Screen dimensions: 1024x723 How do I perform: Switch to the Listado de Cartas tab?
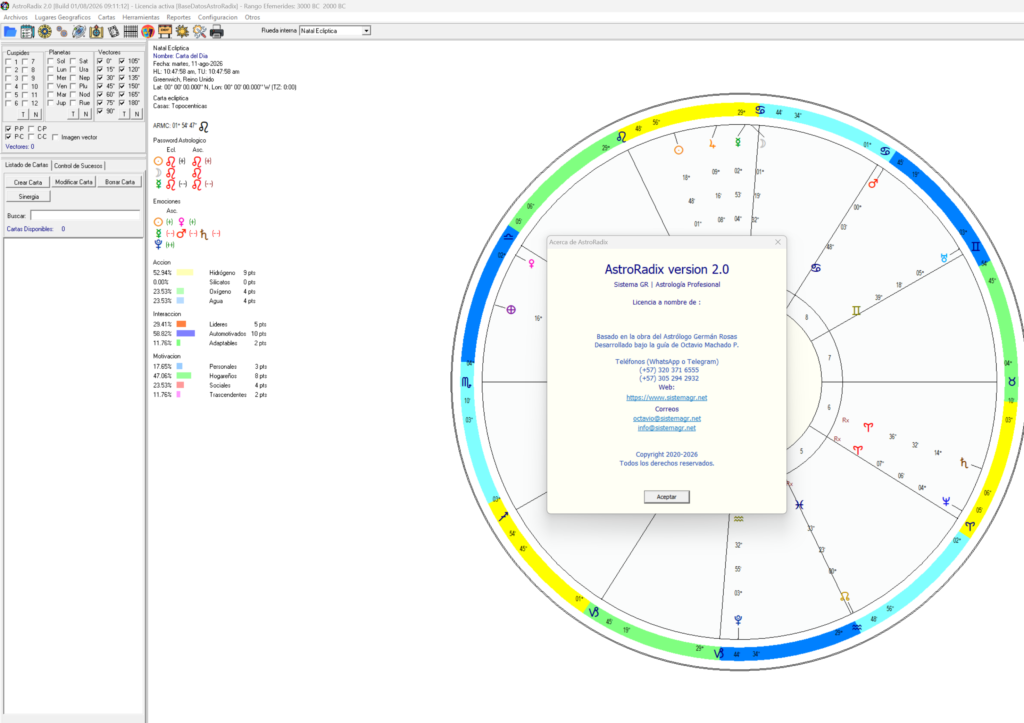coord(27,165)
